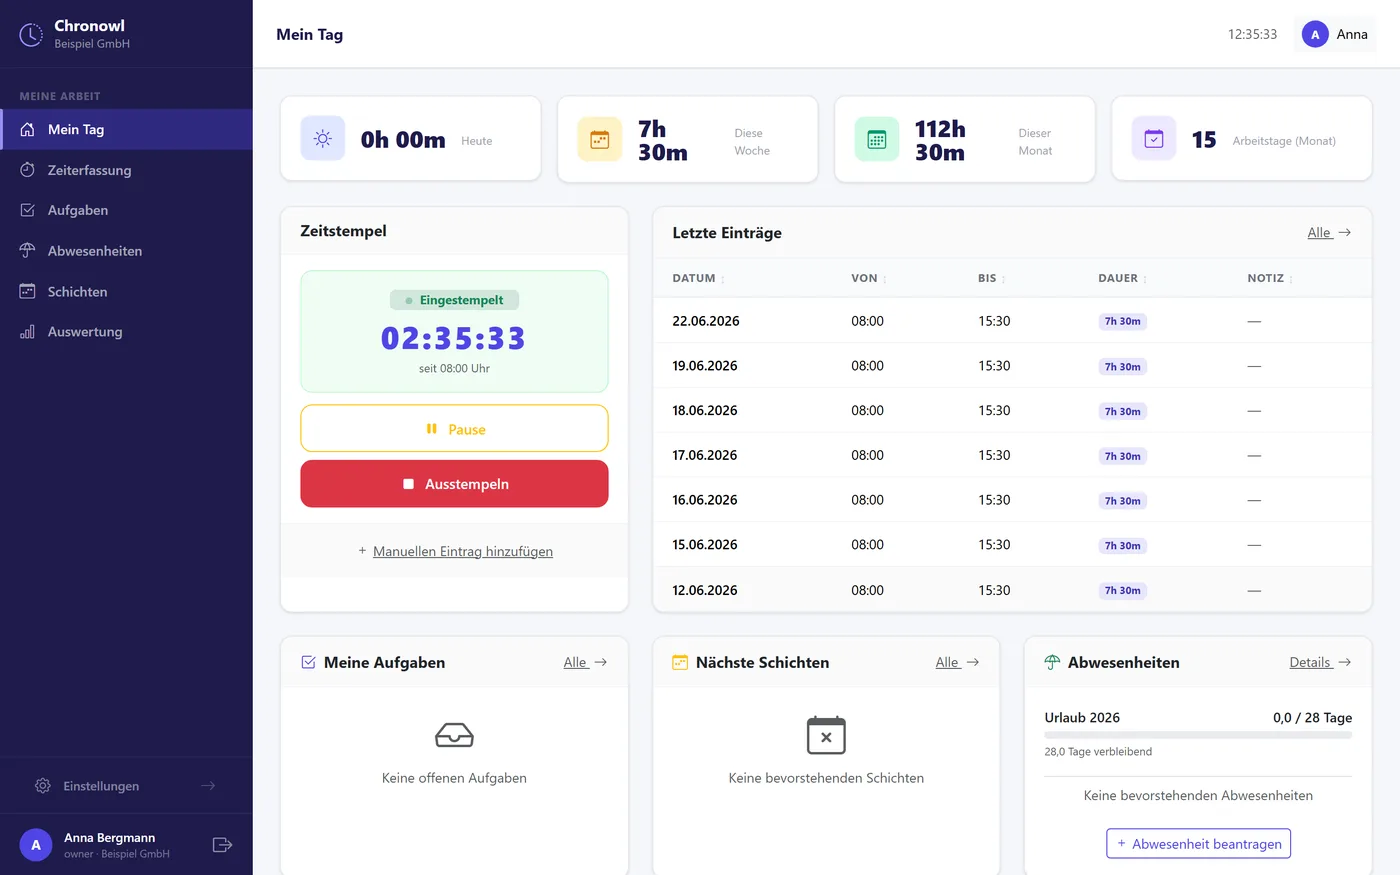Click Abwesenheit beantragen button
Image resolution: width=1400 pixels, height=875 pixels.
[1198, 844]
